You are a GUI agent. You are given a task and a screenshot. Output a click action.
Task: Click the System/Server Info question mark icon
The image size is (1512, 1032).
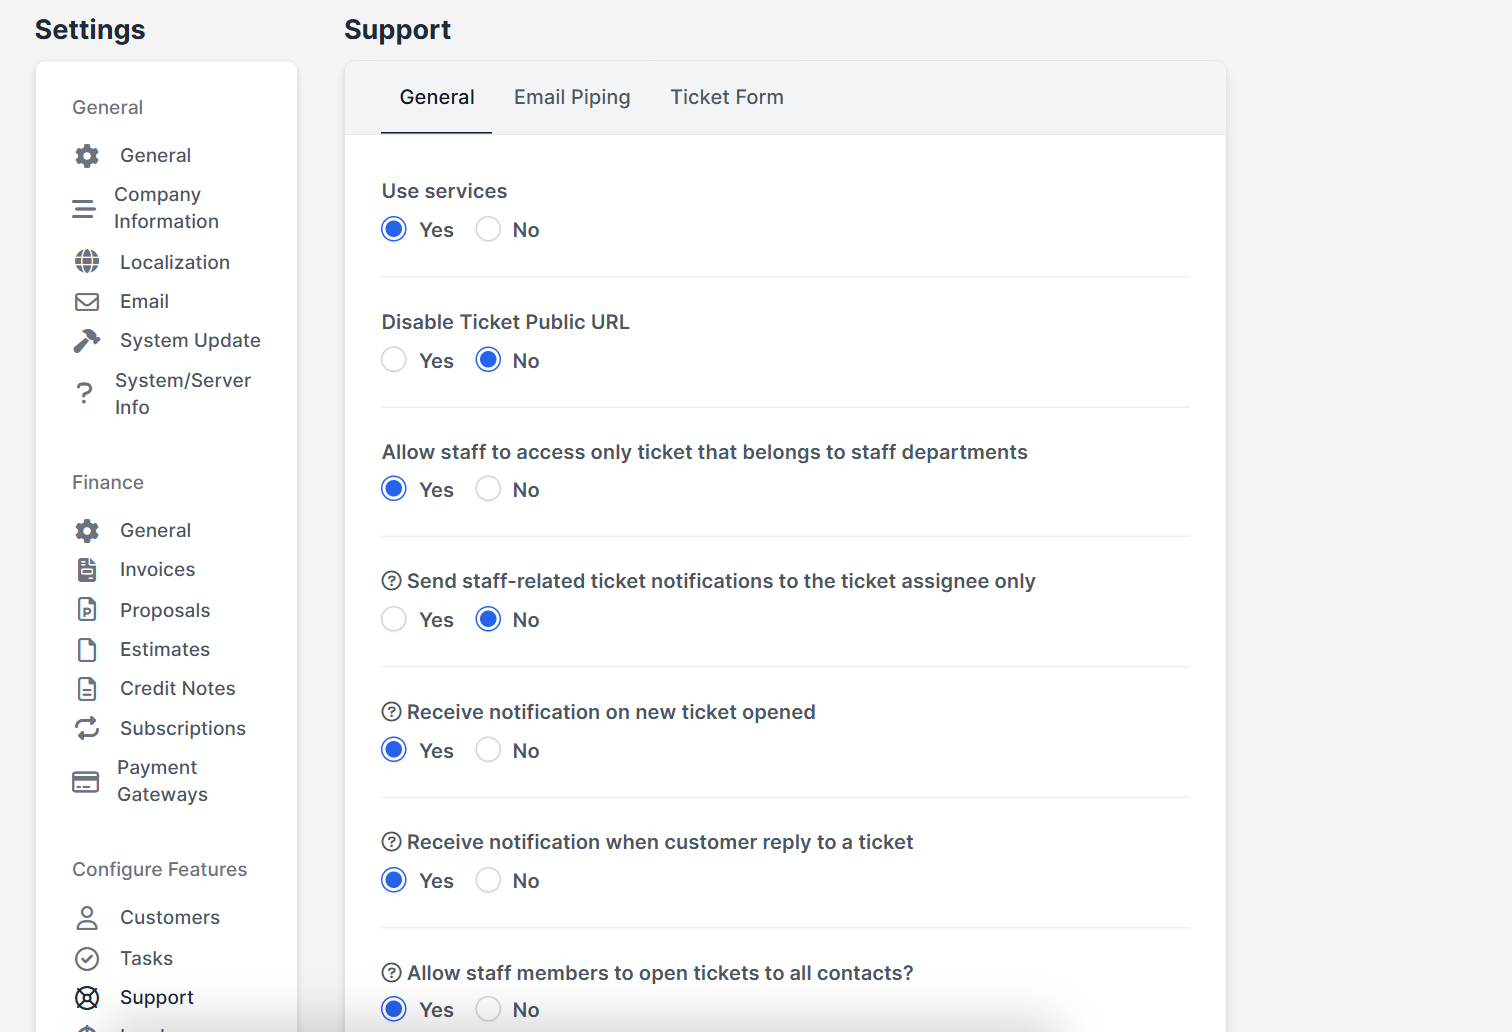click(x=85, y=394)
